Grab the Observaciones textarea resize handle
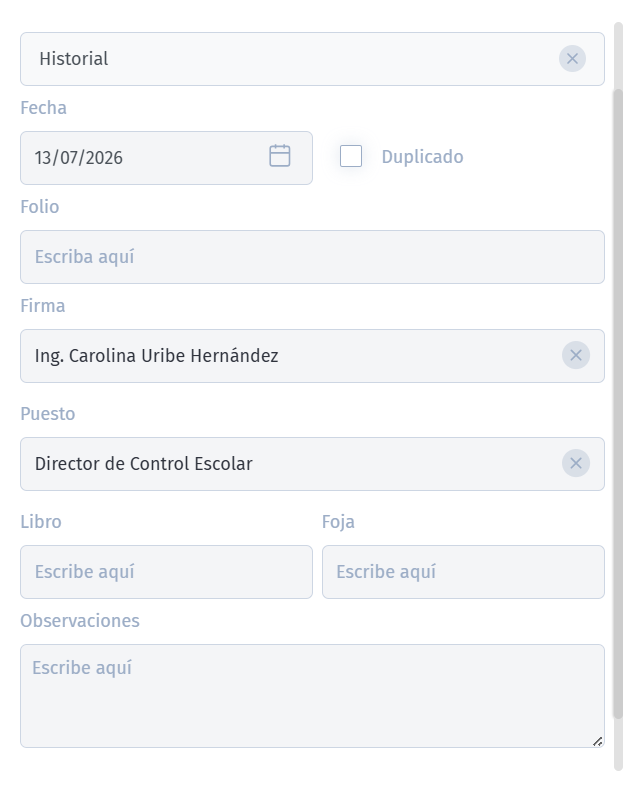Viewport: 637px width, 795px height. pyautogui.click(x=597, y=741)
